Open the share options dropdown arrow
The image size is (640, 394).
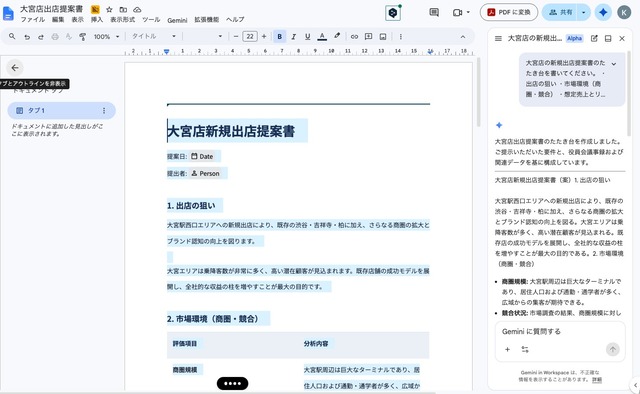(x=584, y=12)
